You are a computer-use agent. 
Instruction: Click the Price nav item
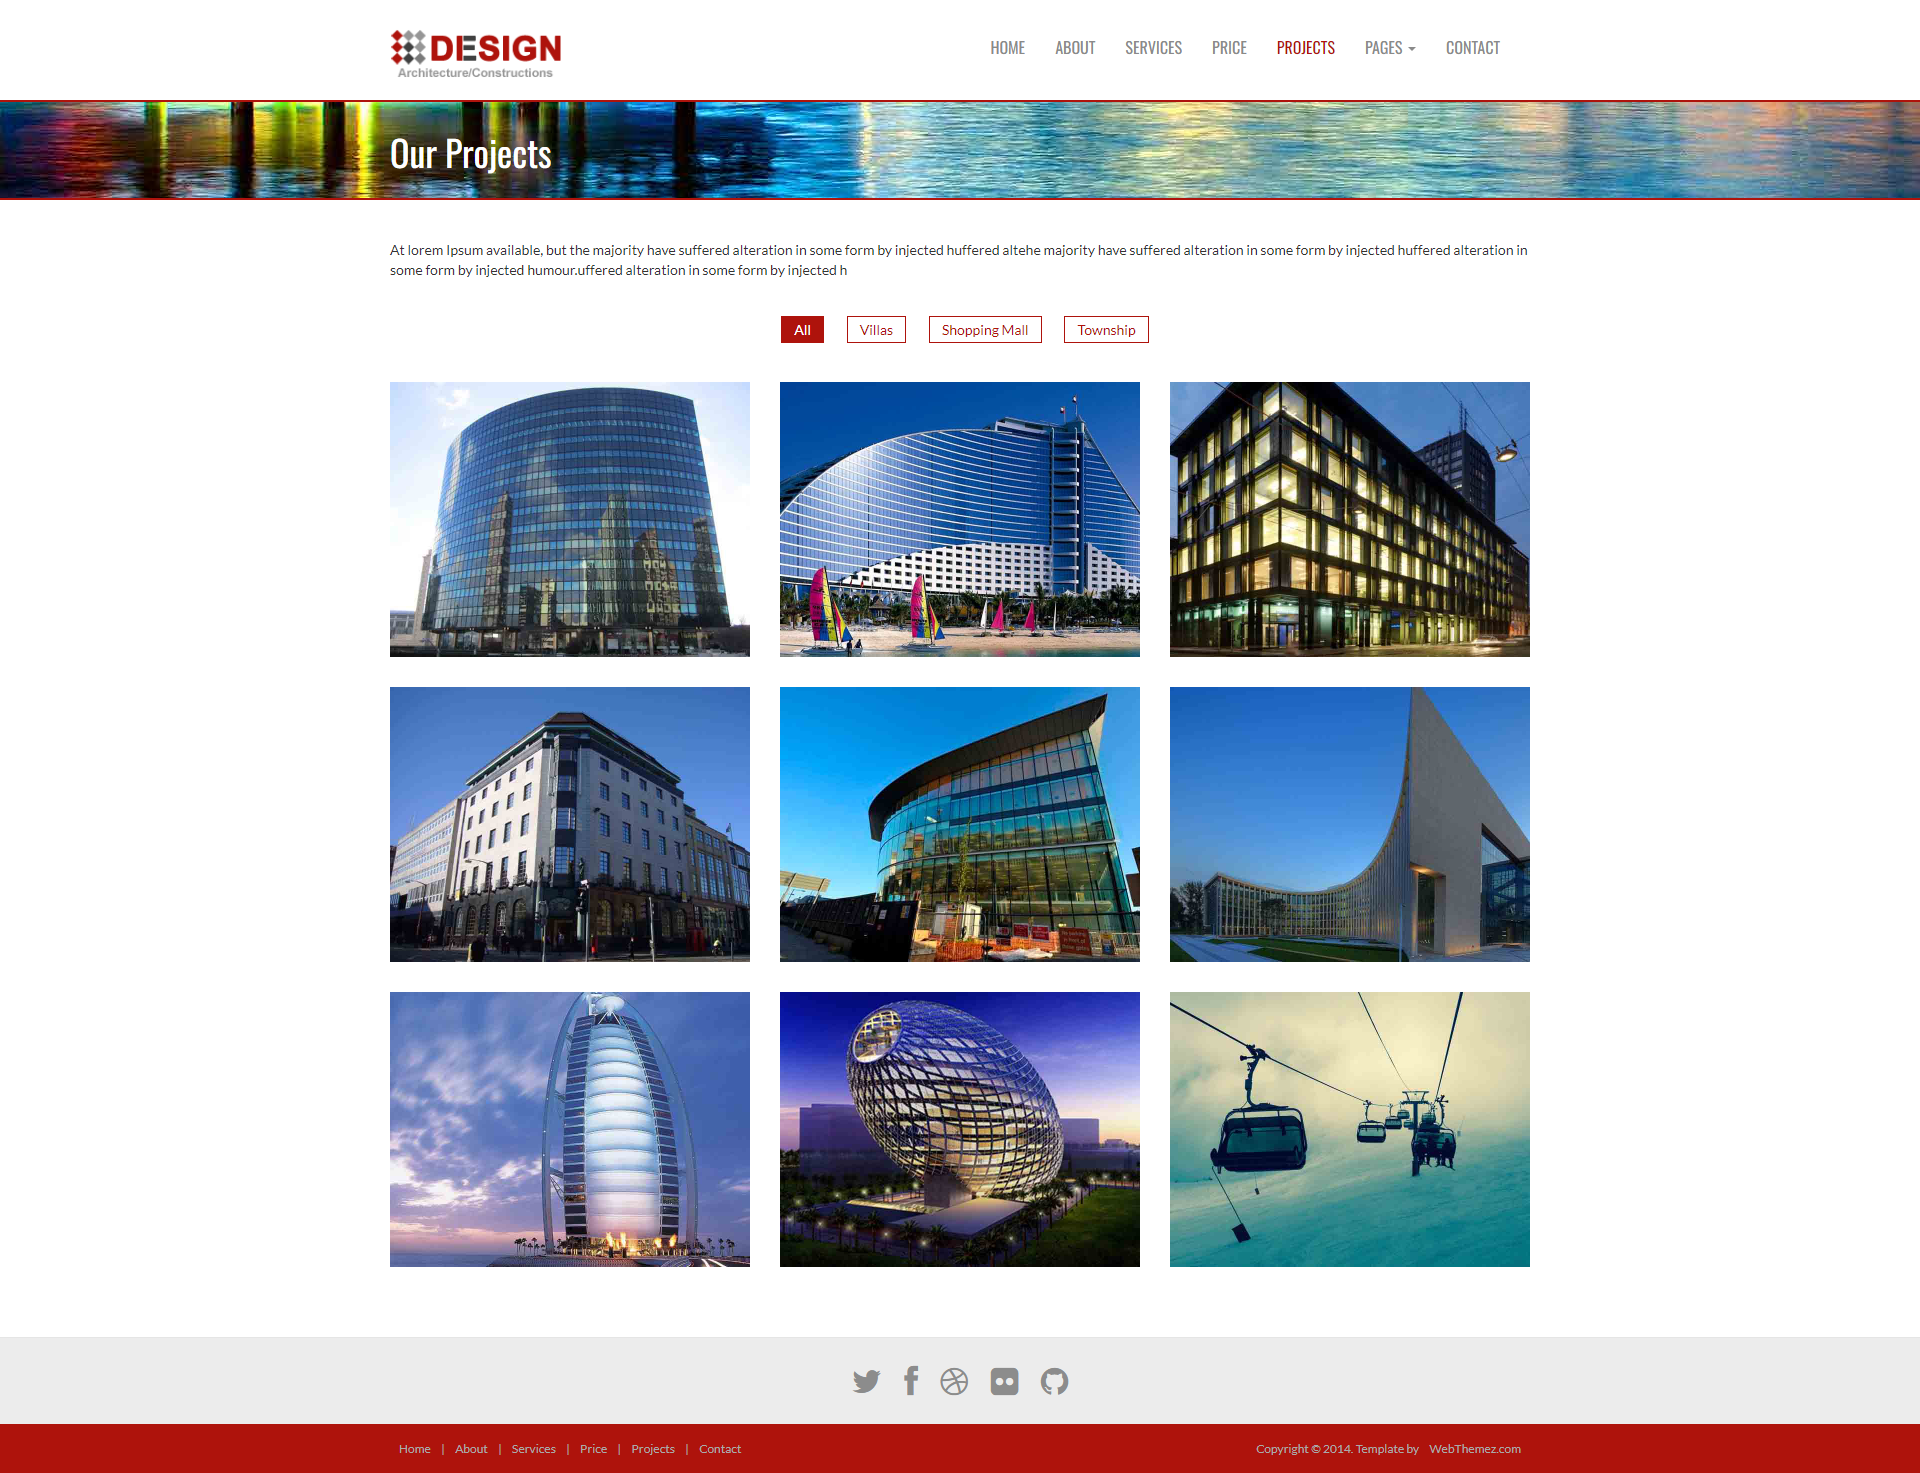click(1232, 46)
